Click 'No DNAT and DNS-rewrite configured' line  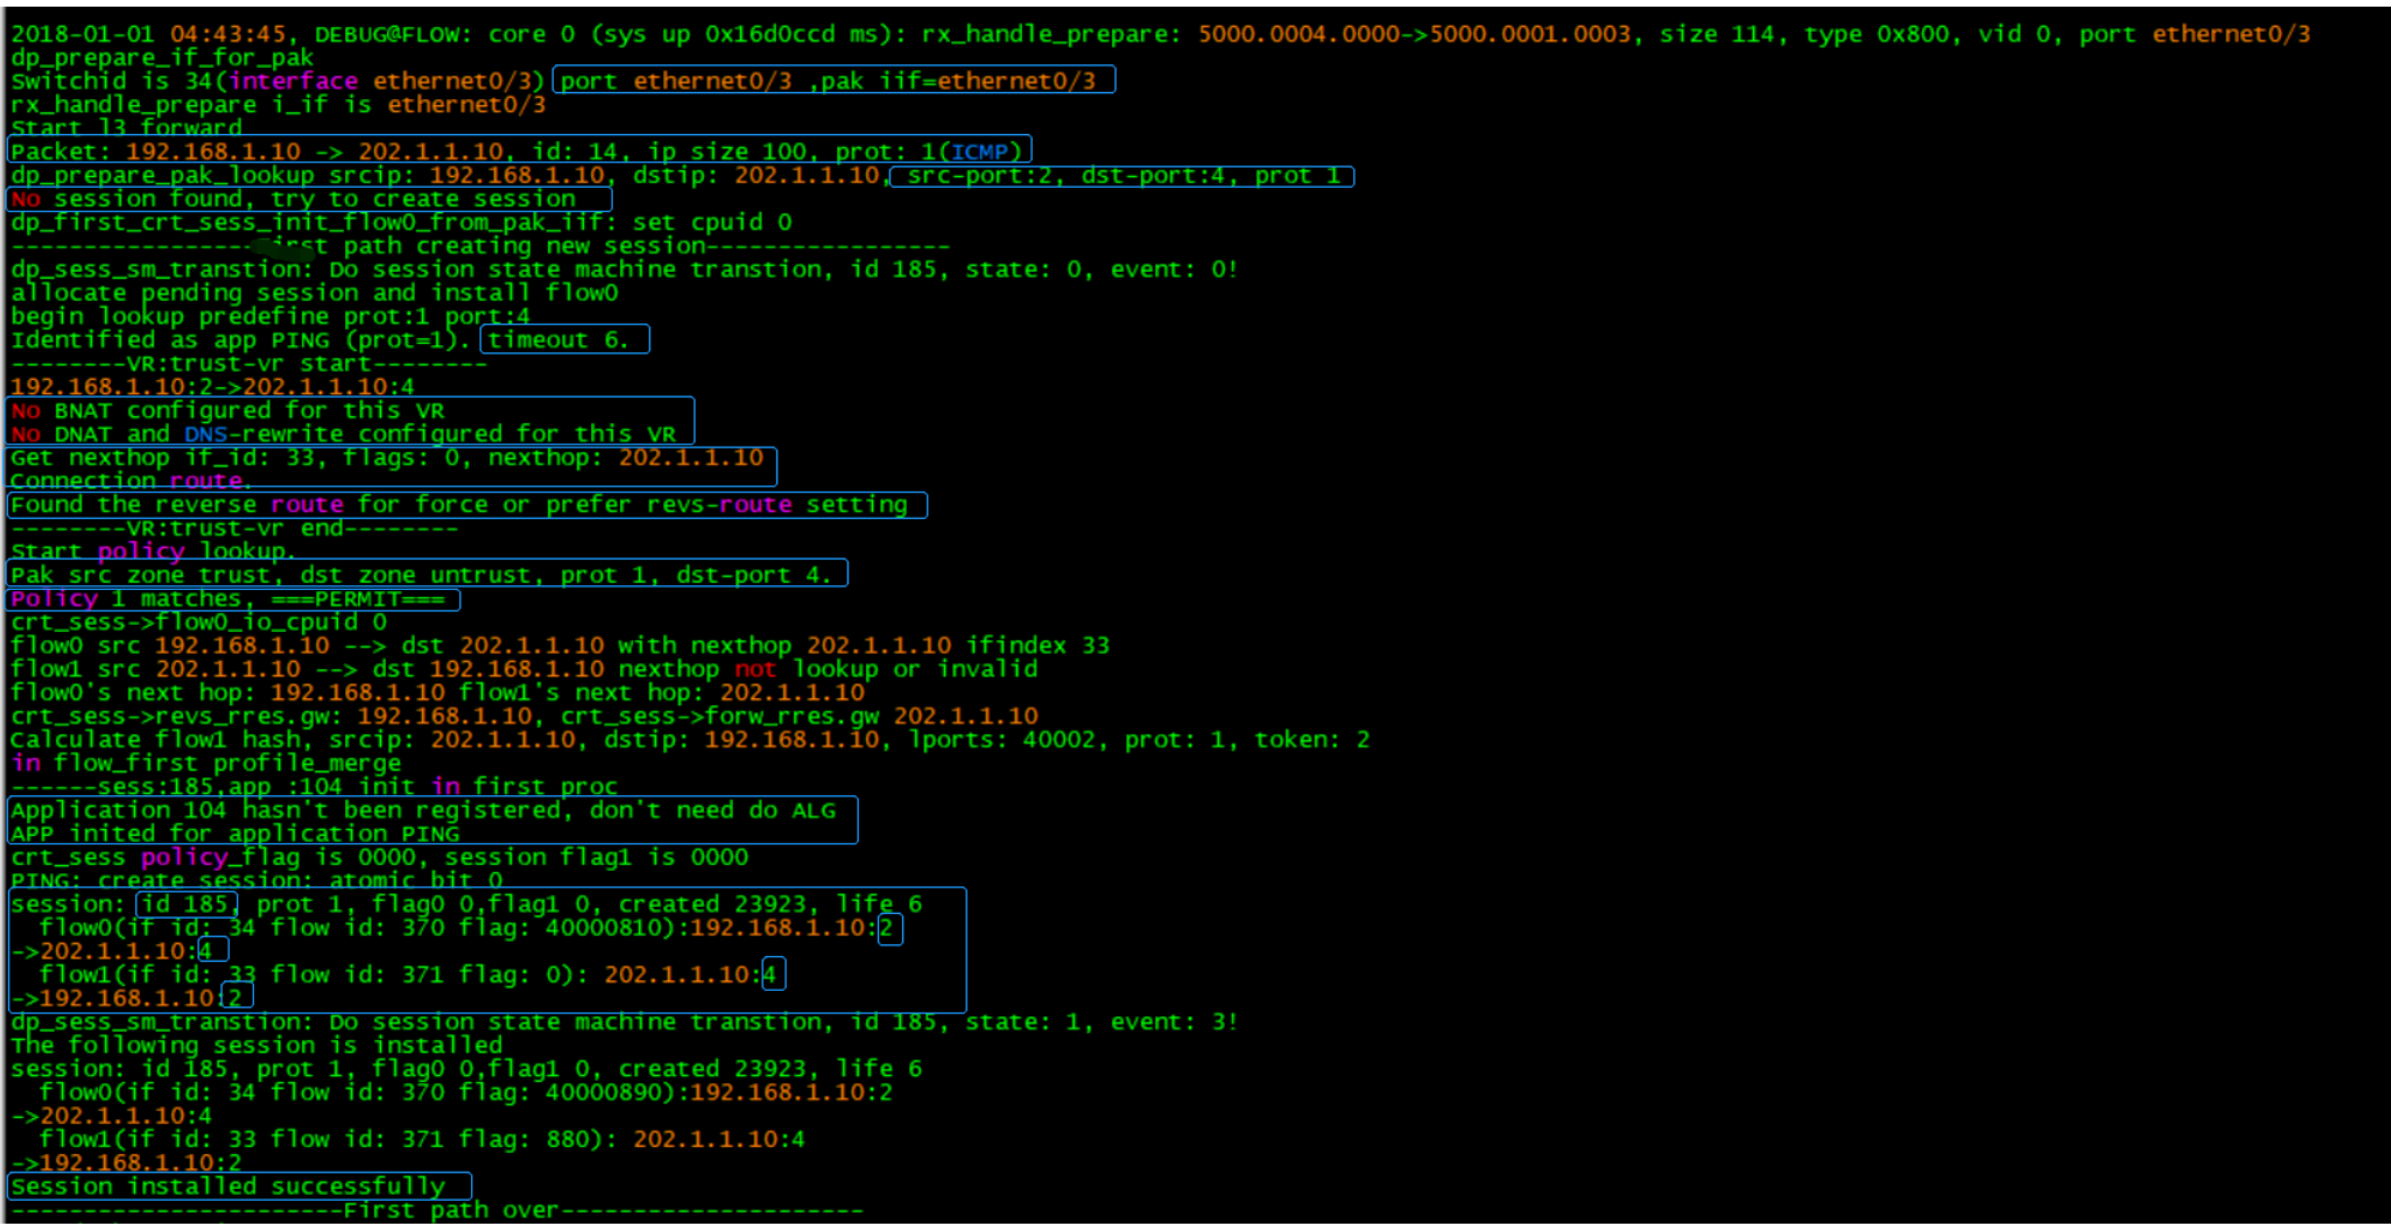click(343, 434)
